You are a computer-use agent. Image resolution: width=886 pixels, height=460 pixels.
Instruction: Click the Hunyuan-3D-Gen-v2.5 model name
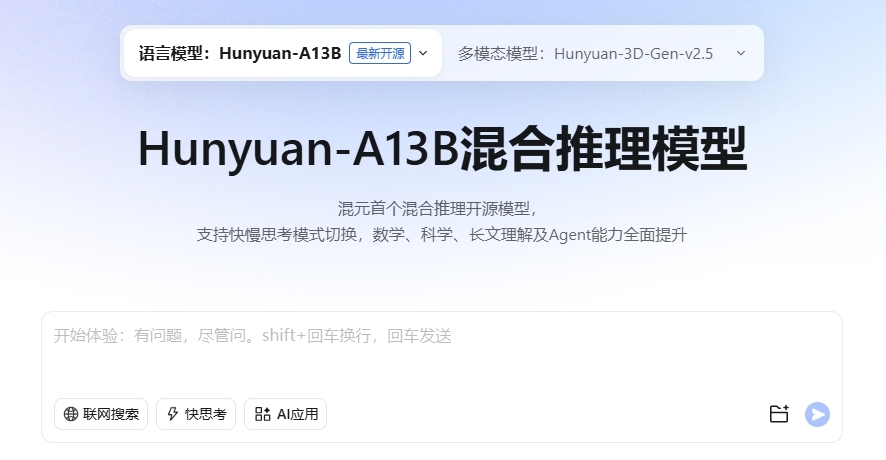coord(633,54)
